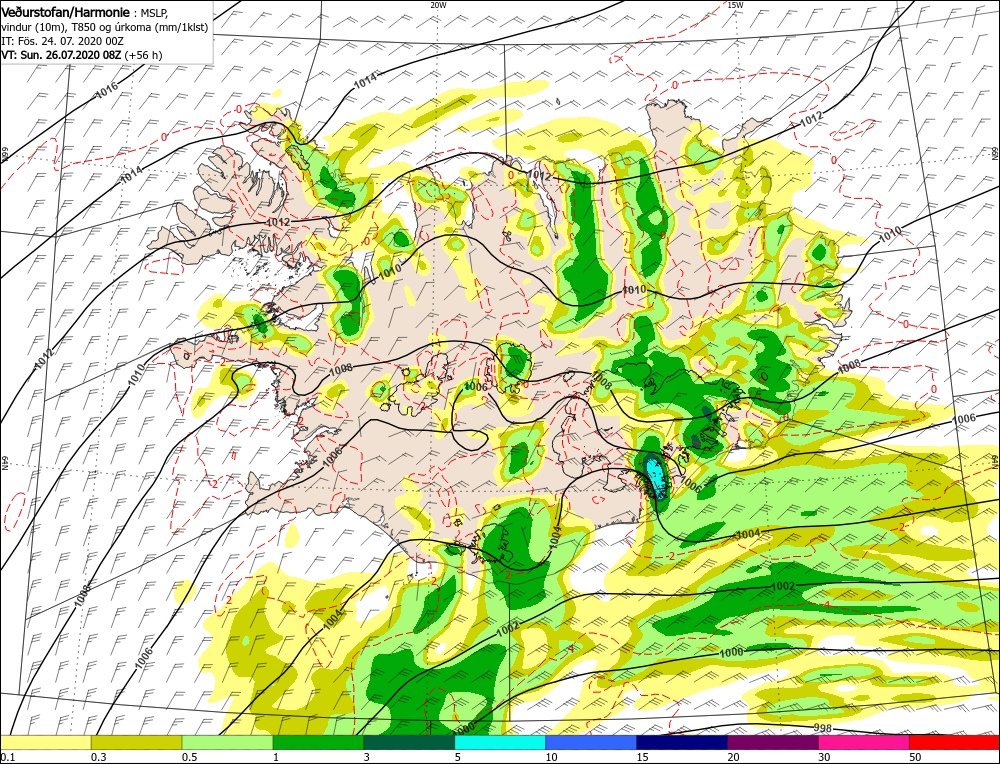Select the green 1–3 mm legend band
Image resolution: width=1000 pixels, height=764 pixels.
pyautogui.click(x=318, y=742)
